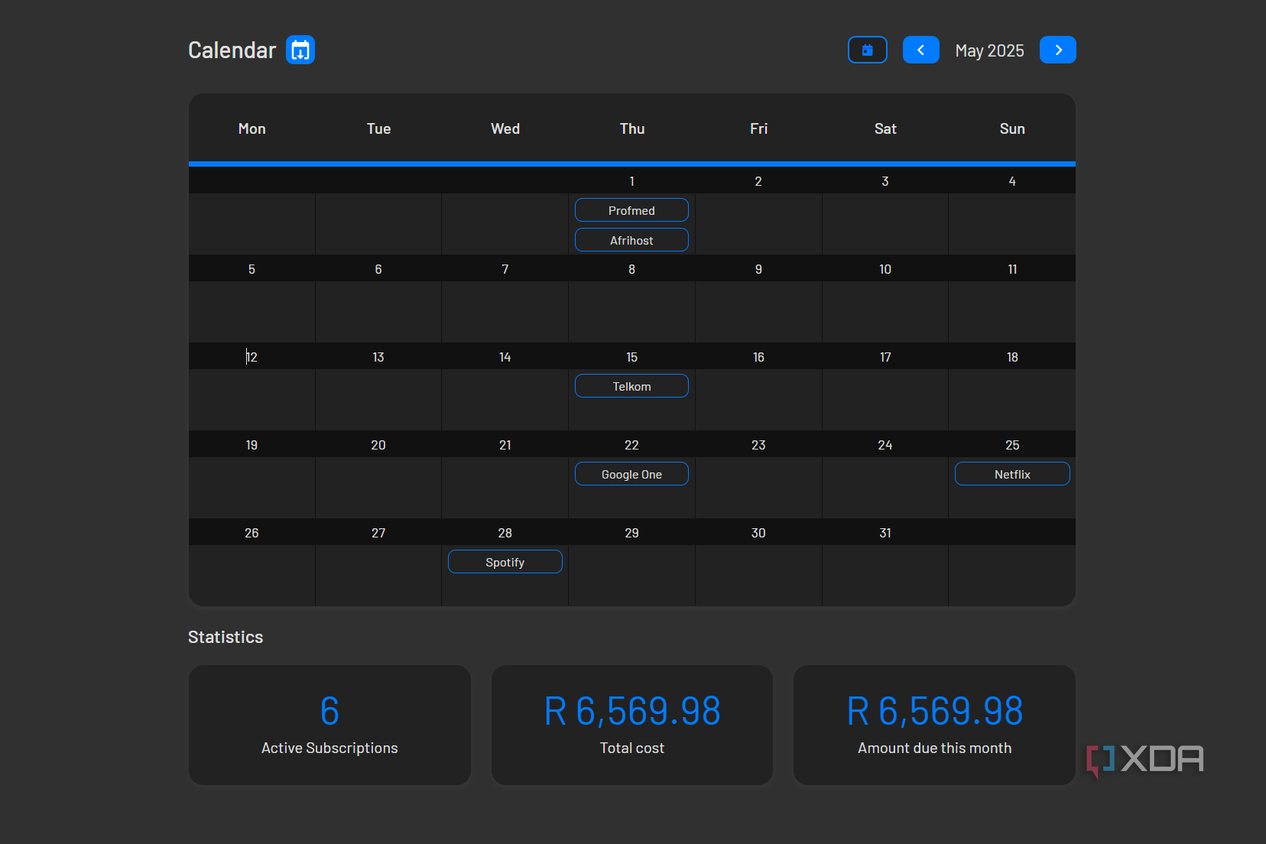This screenshot has height=844, width=1266.
Task: Click the Wed column header
Action: pyautogui.click(x=505, y=128)
